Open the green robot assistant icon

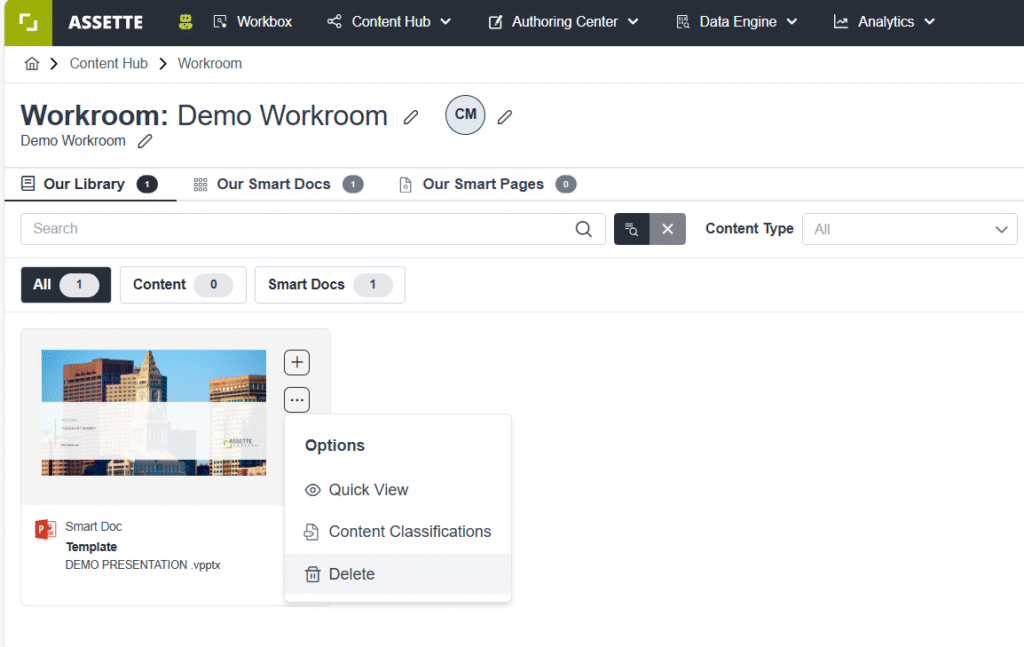185,22
